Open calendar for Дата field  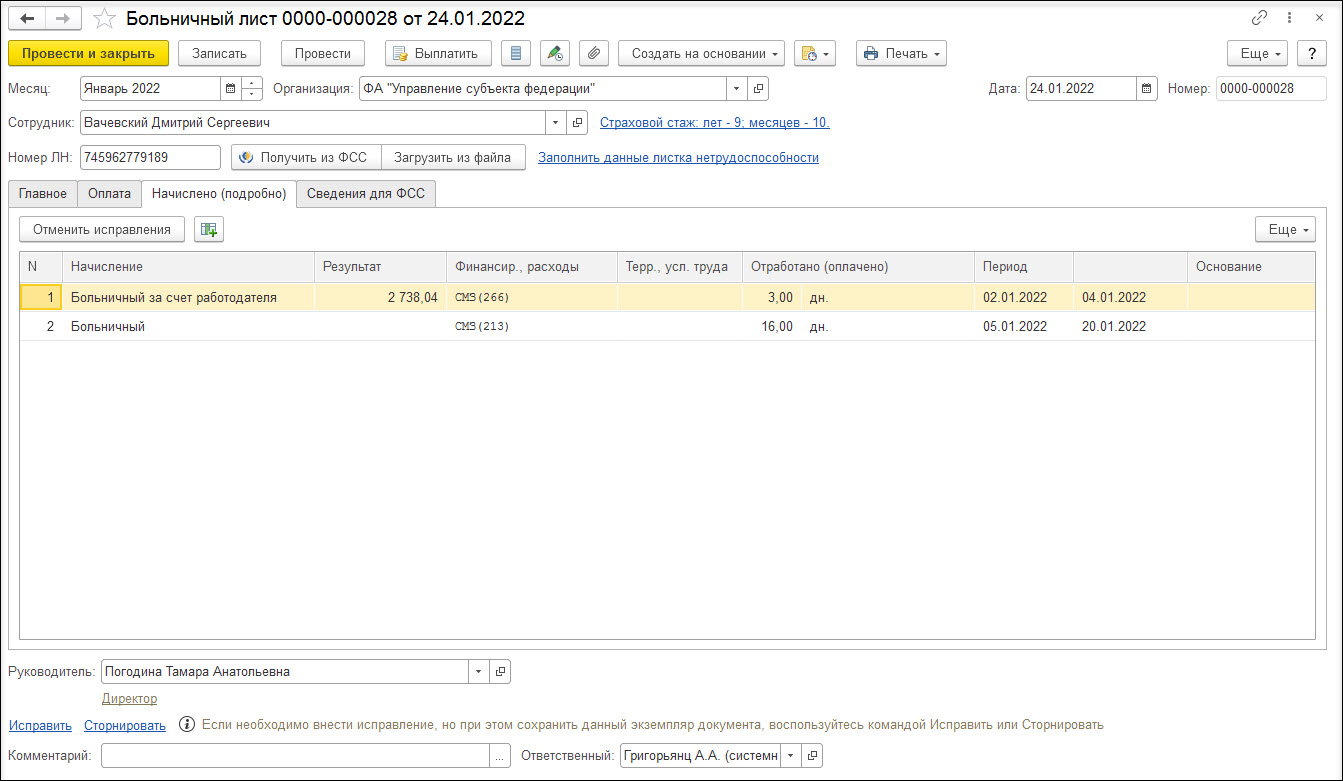point(1146,89)
